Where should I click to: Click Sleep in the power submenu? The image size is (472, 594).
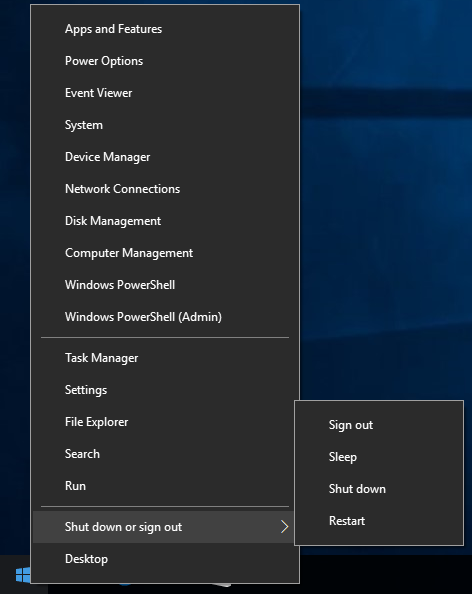pos(379,457)
